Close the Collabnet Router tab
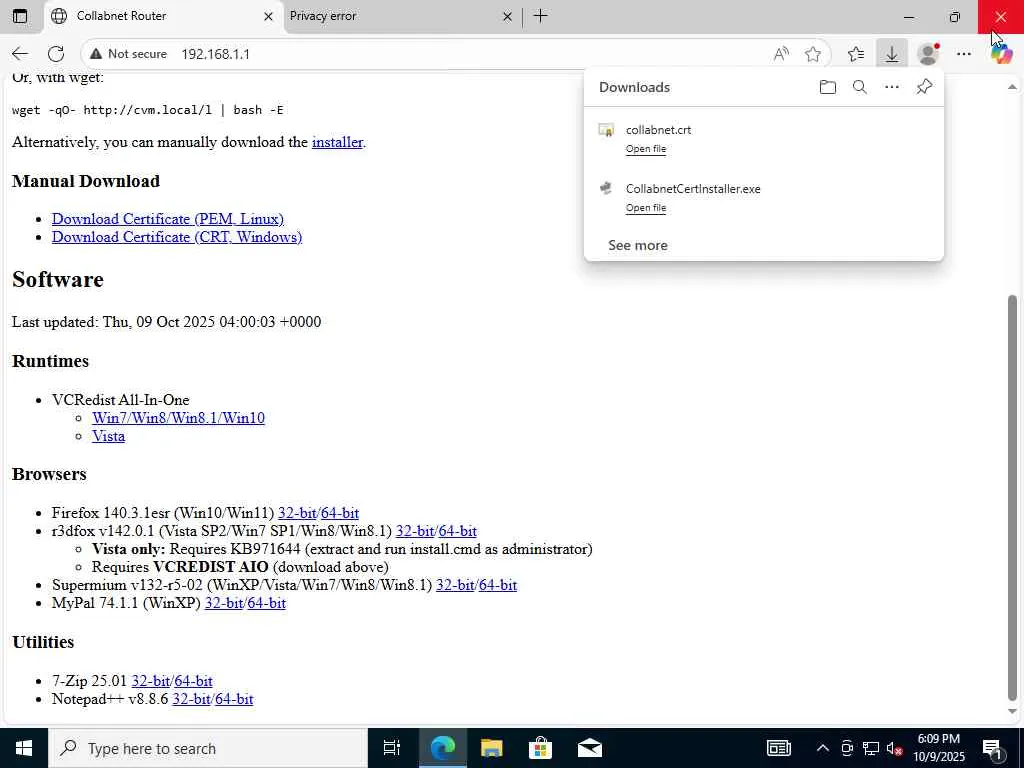 (268, 16)
